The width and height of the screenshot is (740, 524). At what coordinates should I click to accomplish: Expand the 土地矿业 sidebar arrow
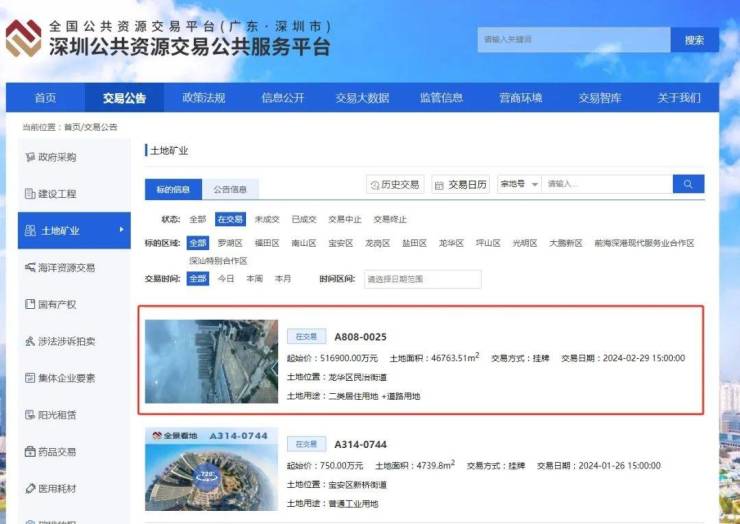121,230
